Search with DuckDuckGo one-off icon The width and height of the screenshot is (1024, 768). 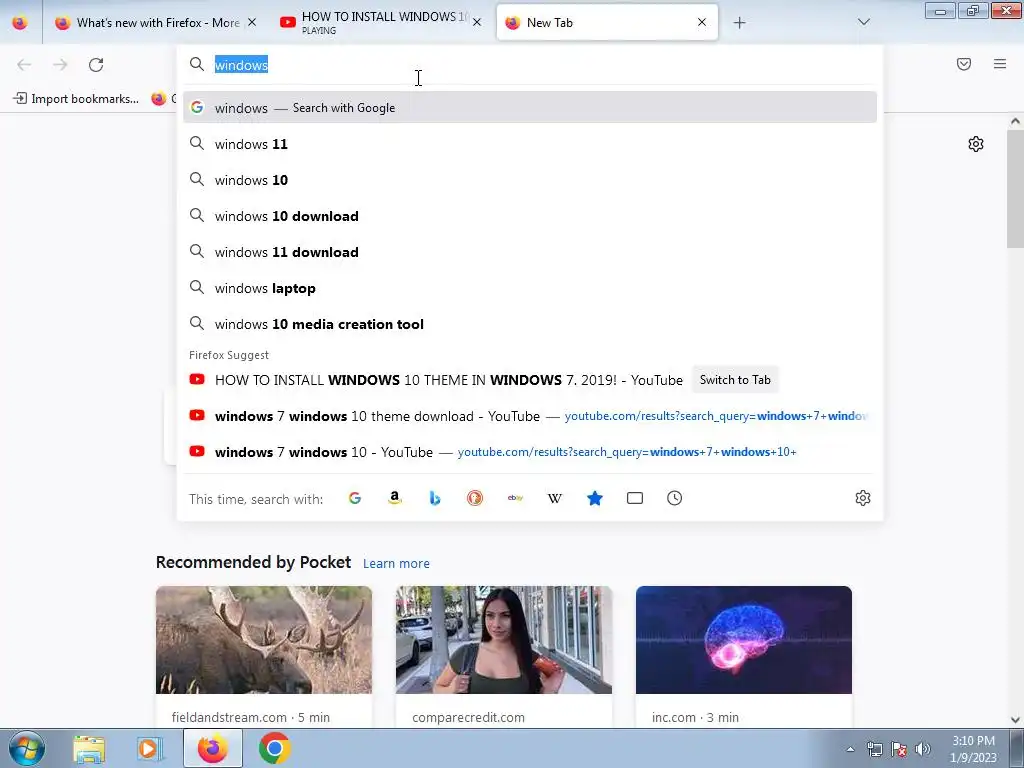475,498
